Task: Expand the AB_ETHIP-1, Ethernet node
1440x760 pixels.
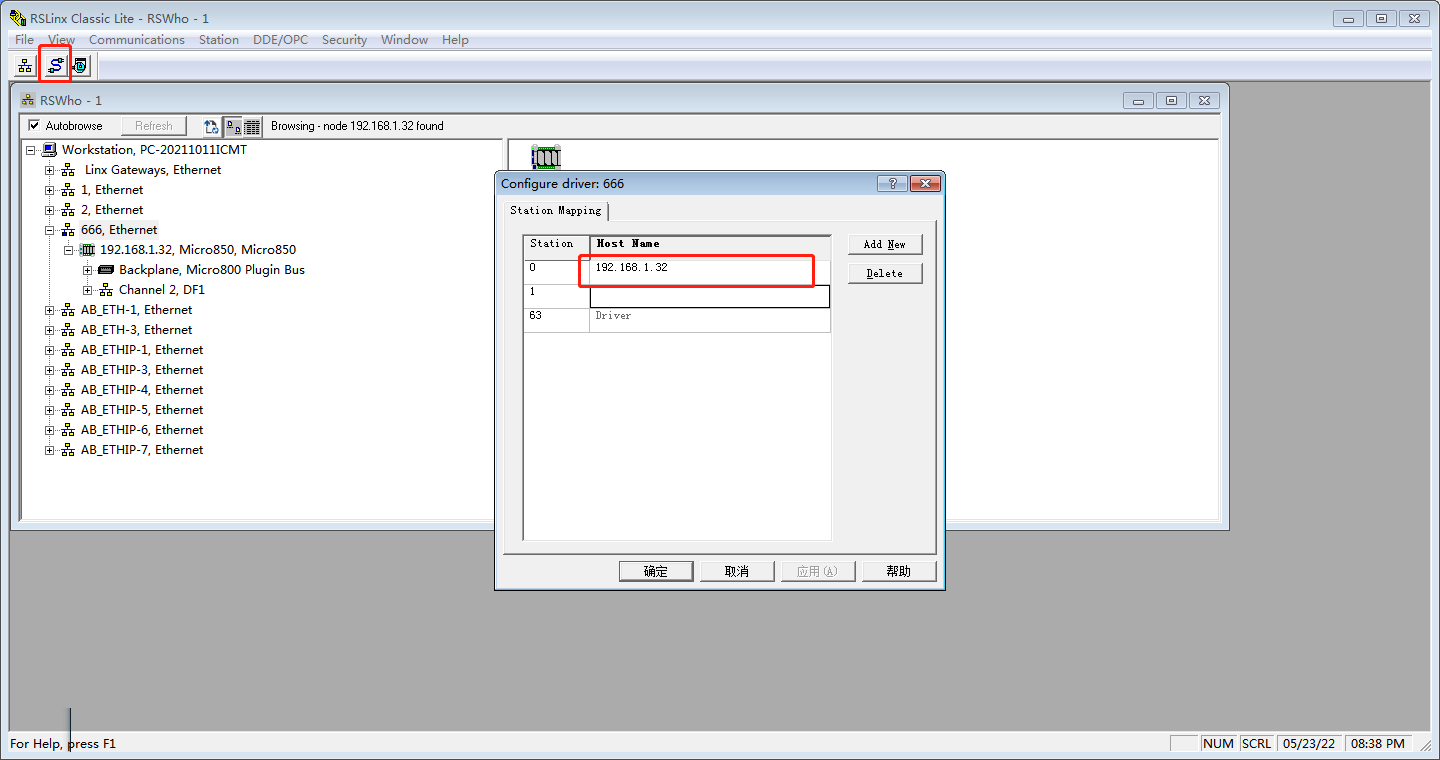Action: click(49, 350)
